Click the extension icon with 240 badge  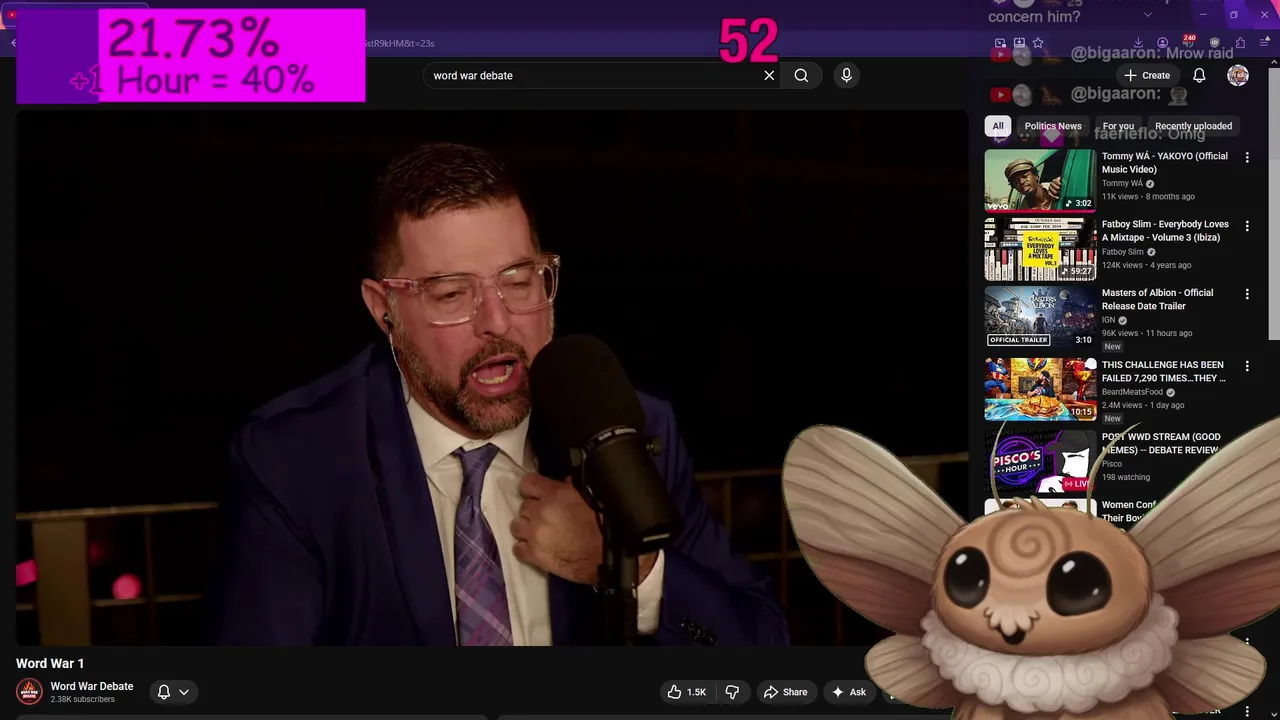coord(1188,42)
